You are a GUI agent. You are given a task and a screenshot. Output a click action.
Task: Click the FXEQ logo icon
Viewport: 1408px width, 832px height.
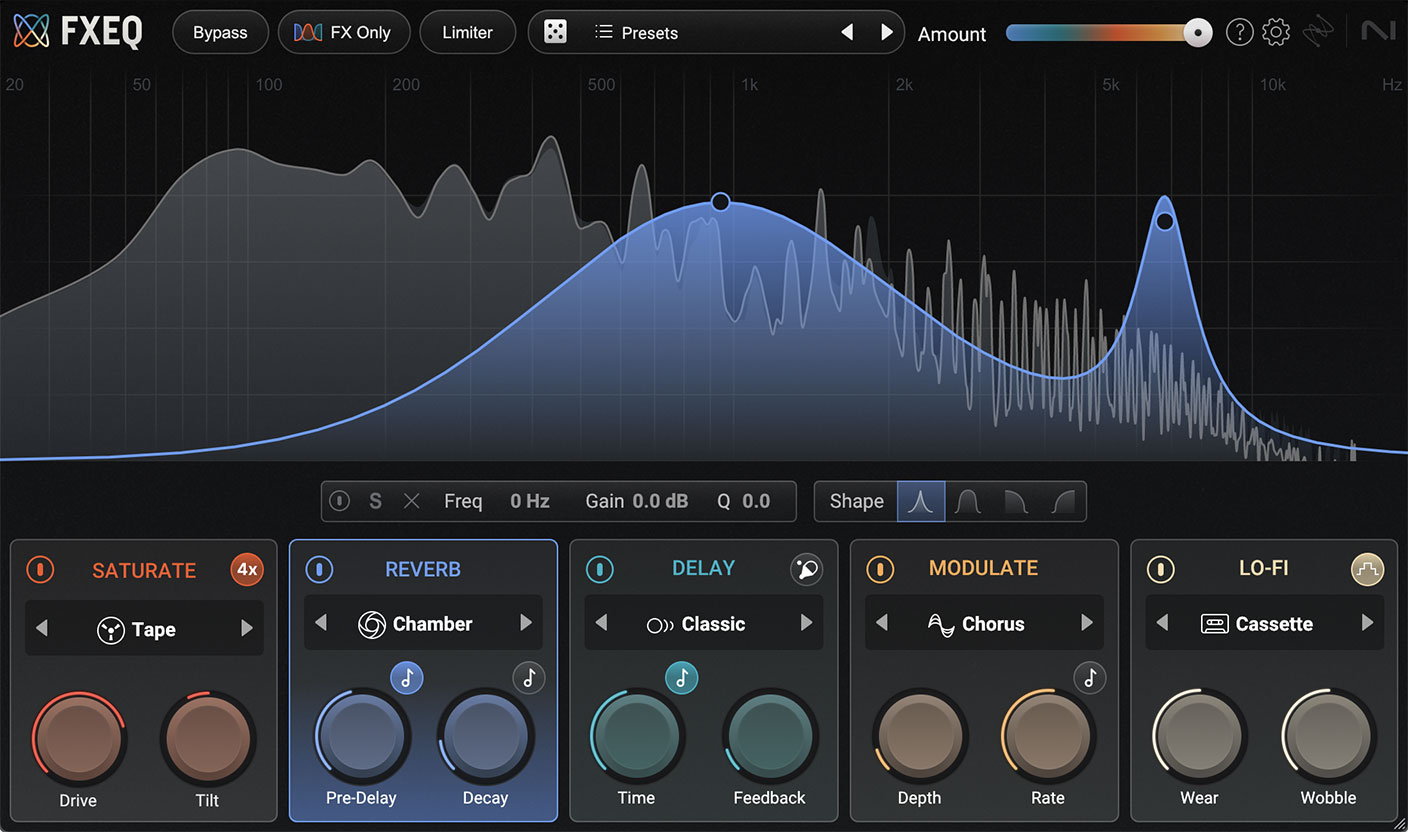(x=31, y=32)
